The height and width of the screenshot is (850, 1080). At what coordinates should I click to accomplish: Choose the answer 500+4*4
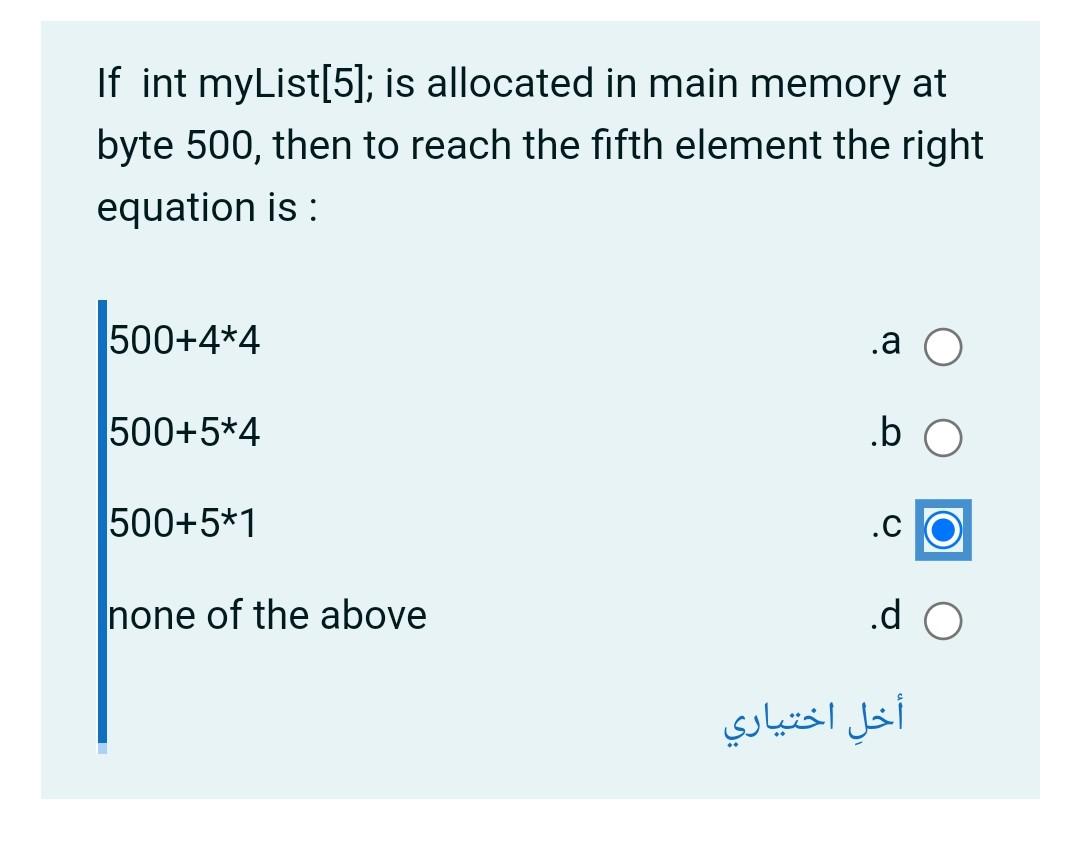click(x=183, y=341)
